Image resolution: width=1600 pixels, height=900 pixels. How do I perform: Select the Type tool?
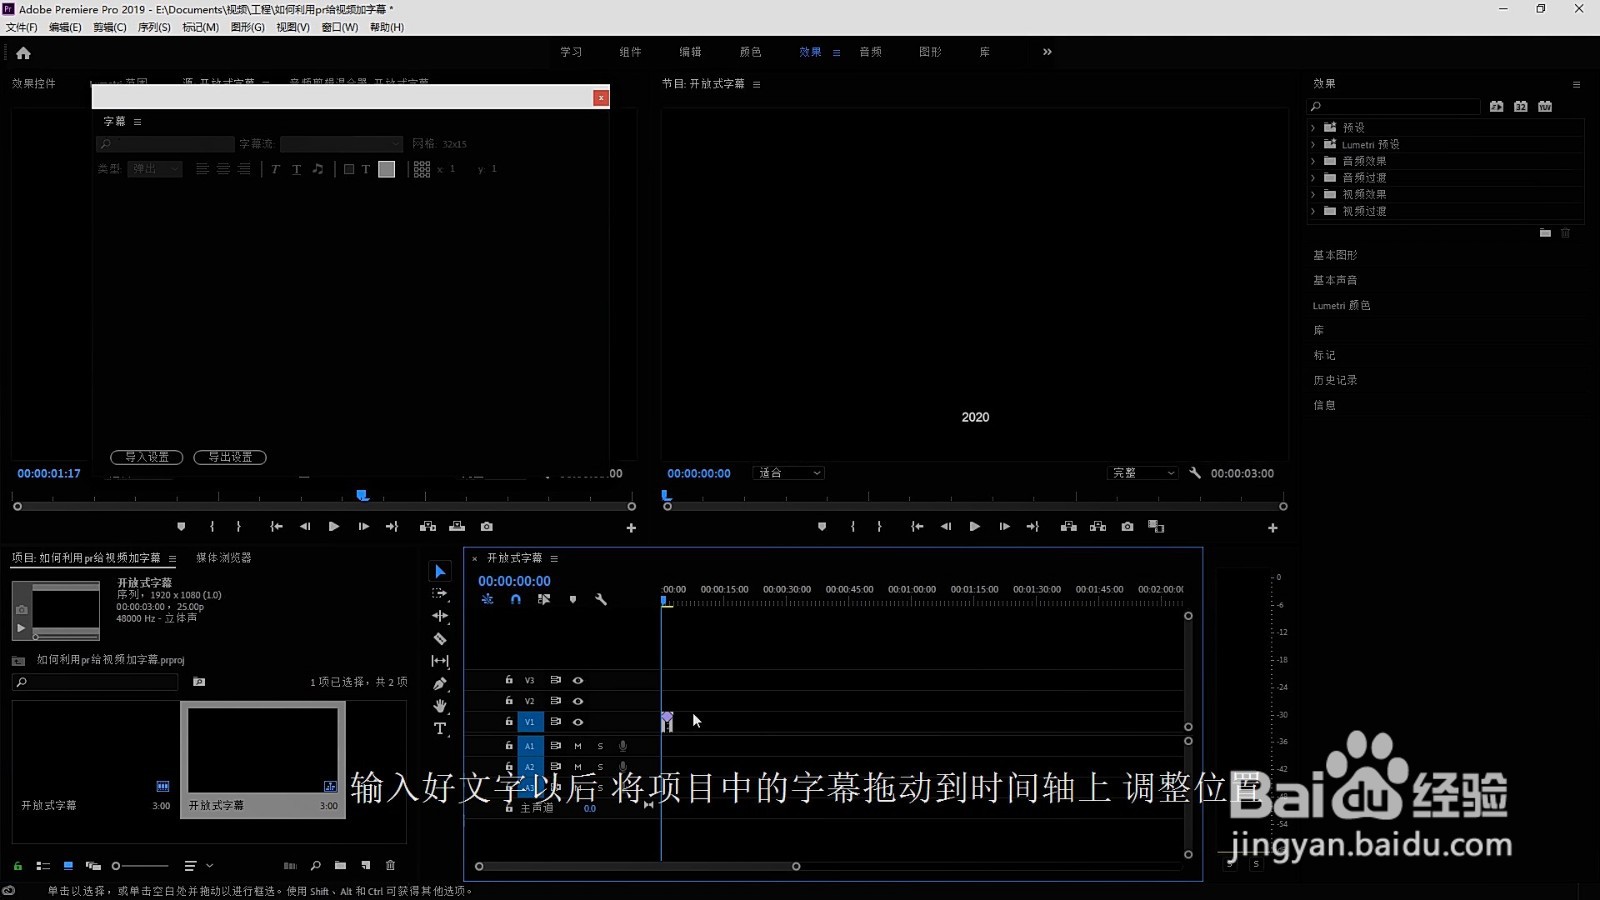(x=440, y=729)
